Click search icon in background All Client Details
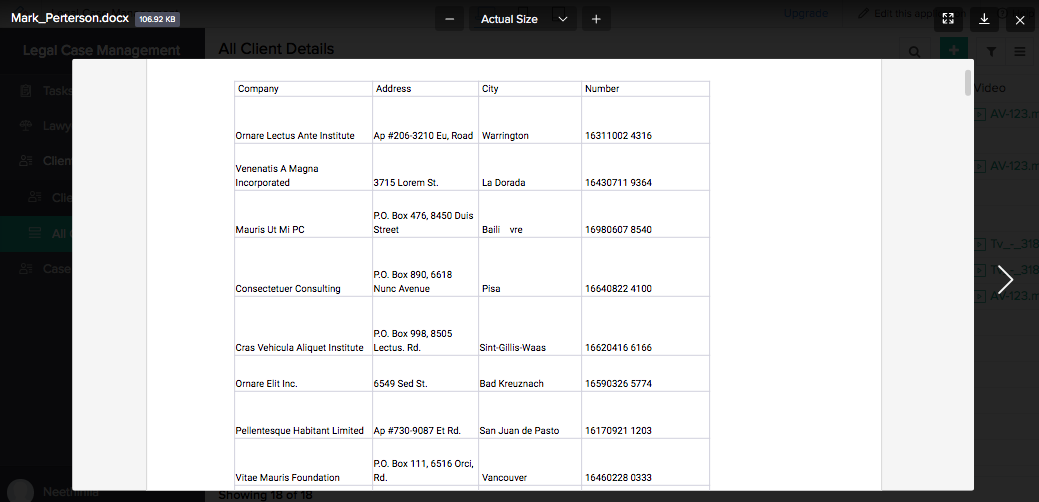 [914, 52]
